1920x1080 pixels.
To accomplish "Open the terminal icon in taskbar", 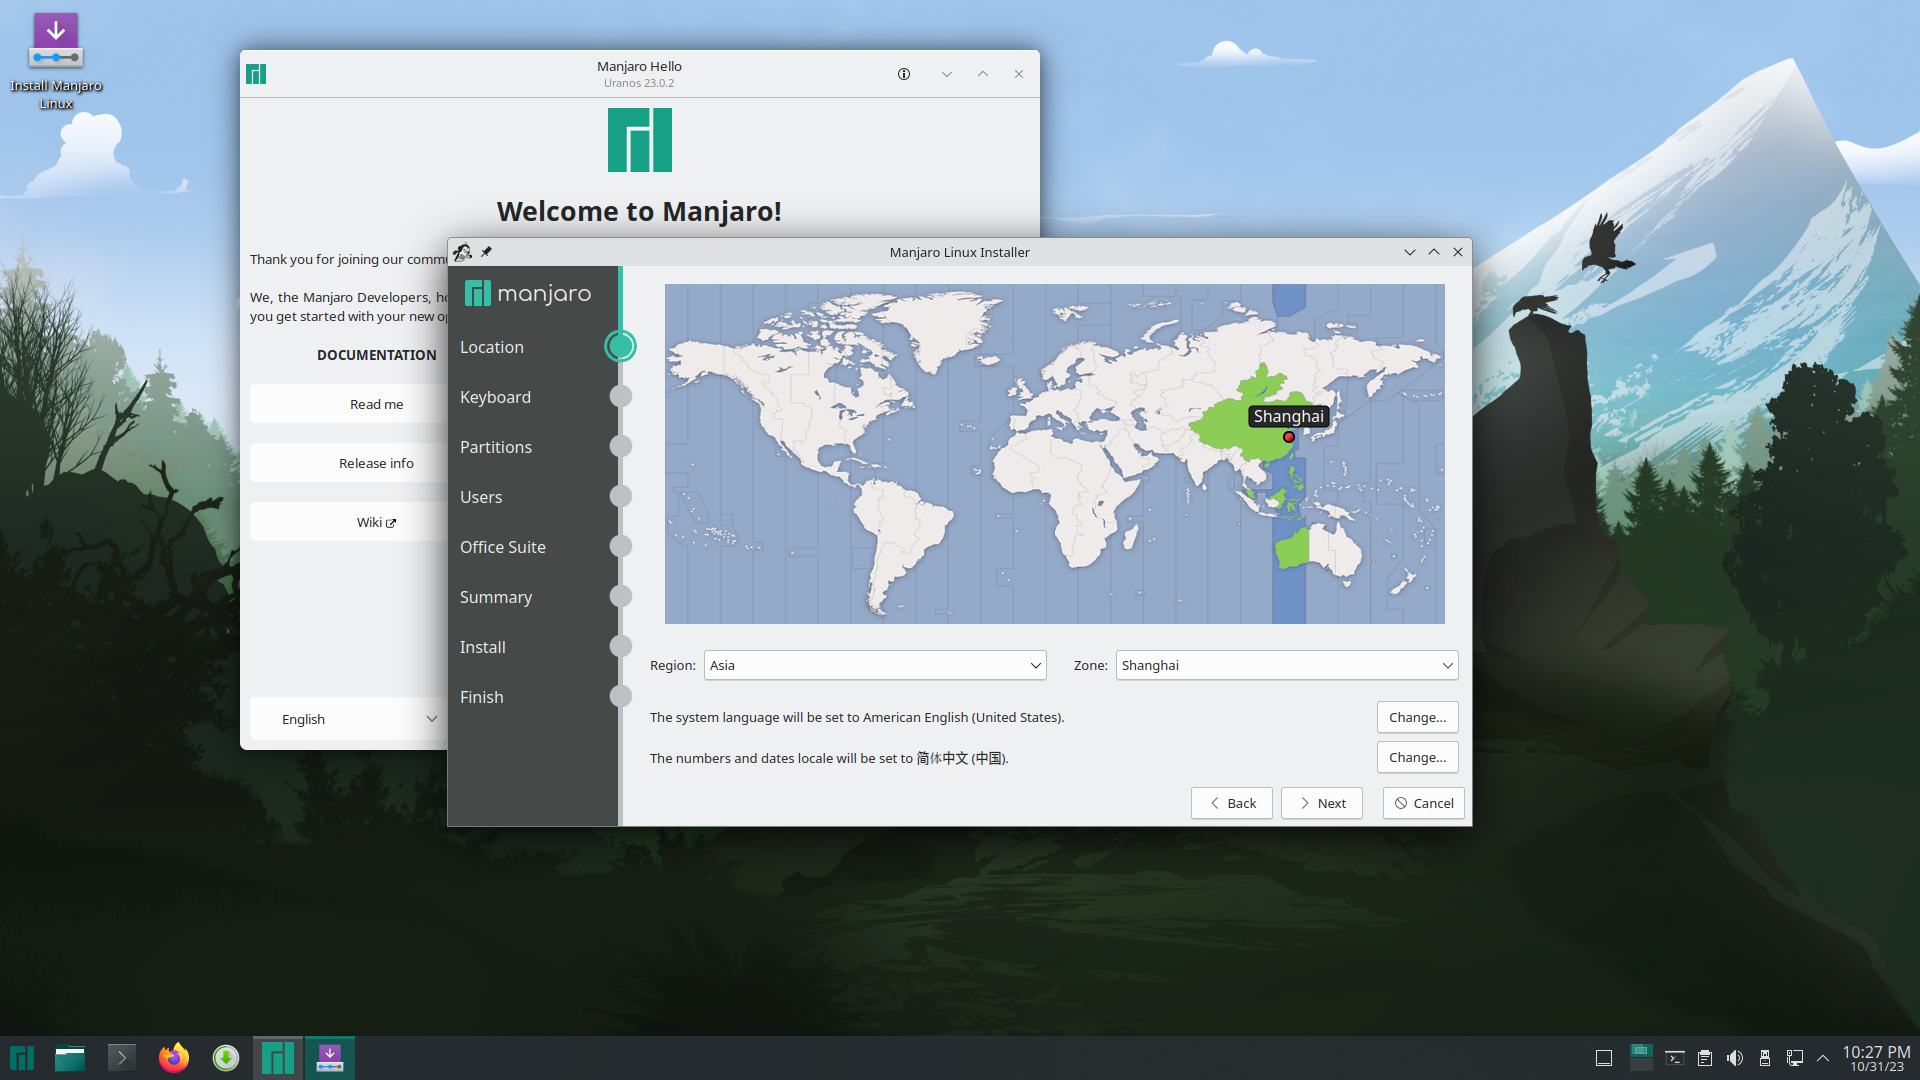I will pos(122,1058).
